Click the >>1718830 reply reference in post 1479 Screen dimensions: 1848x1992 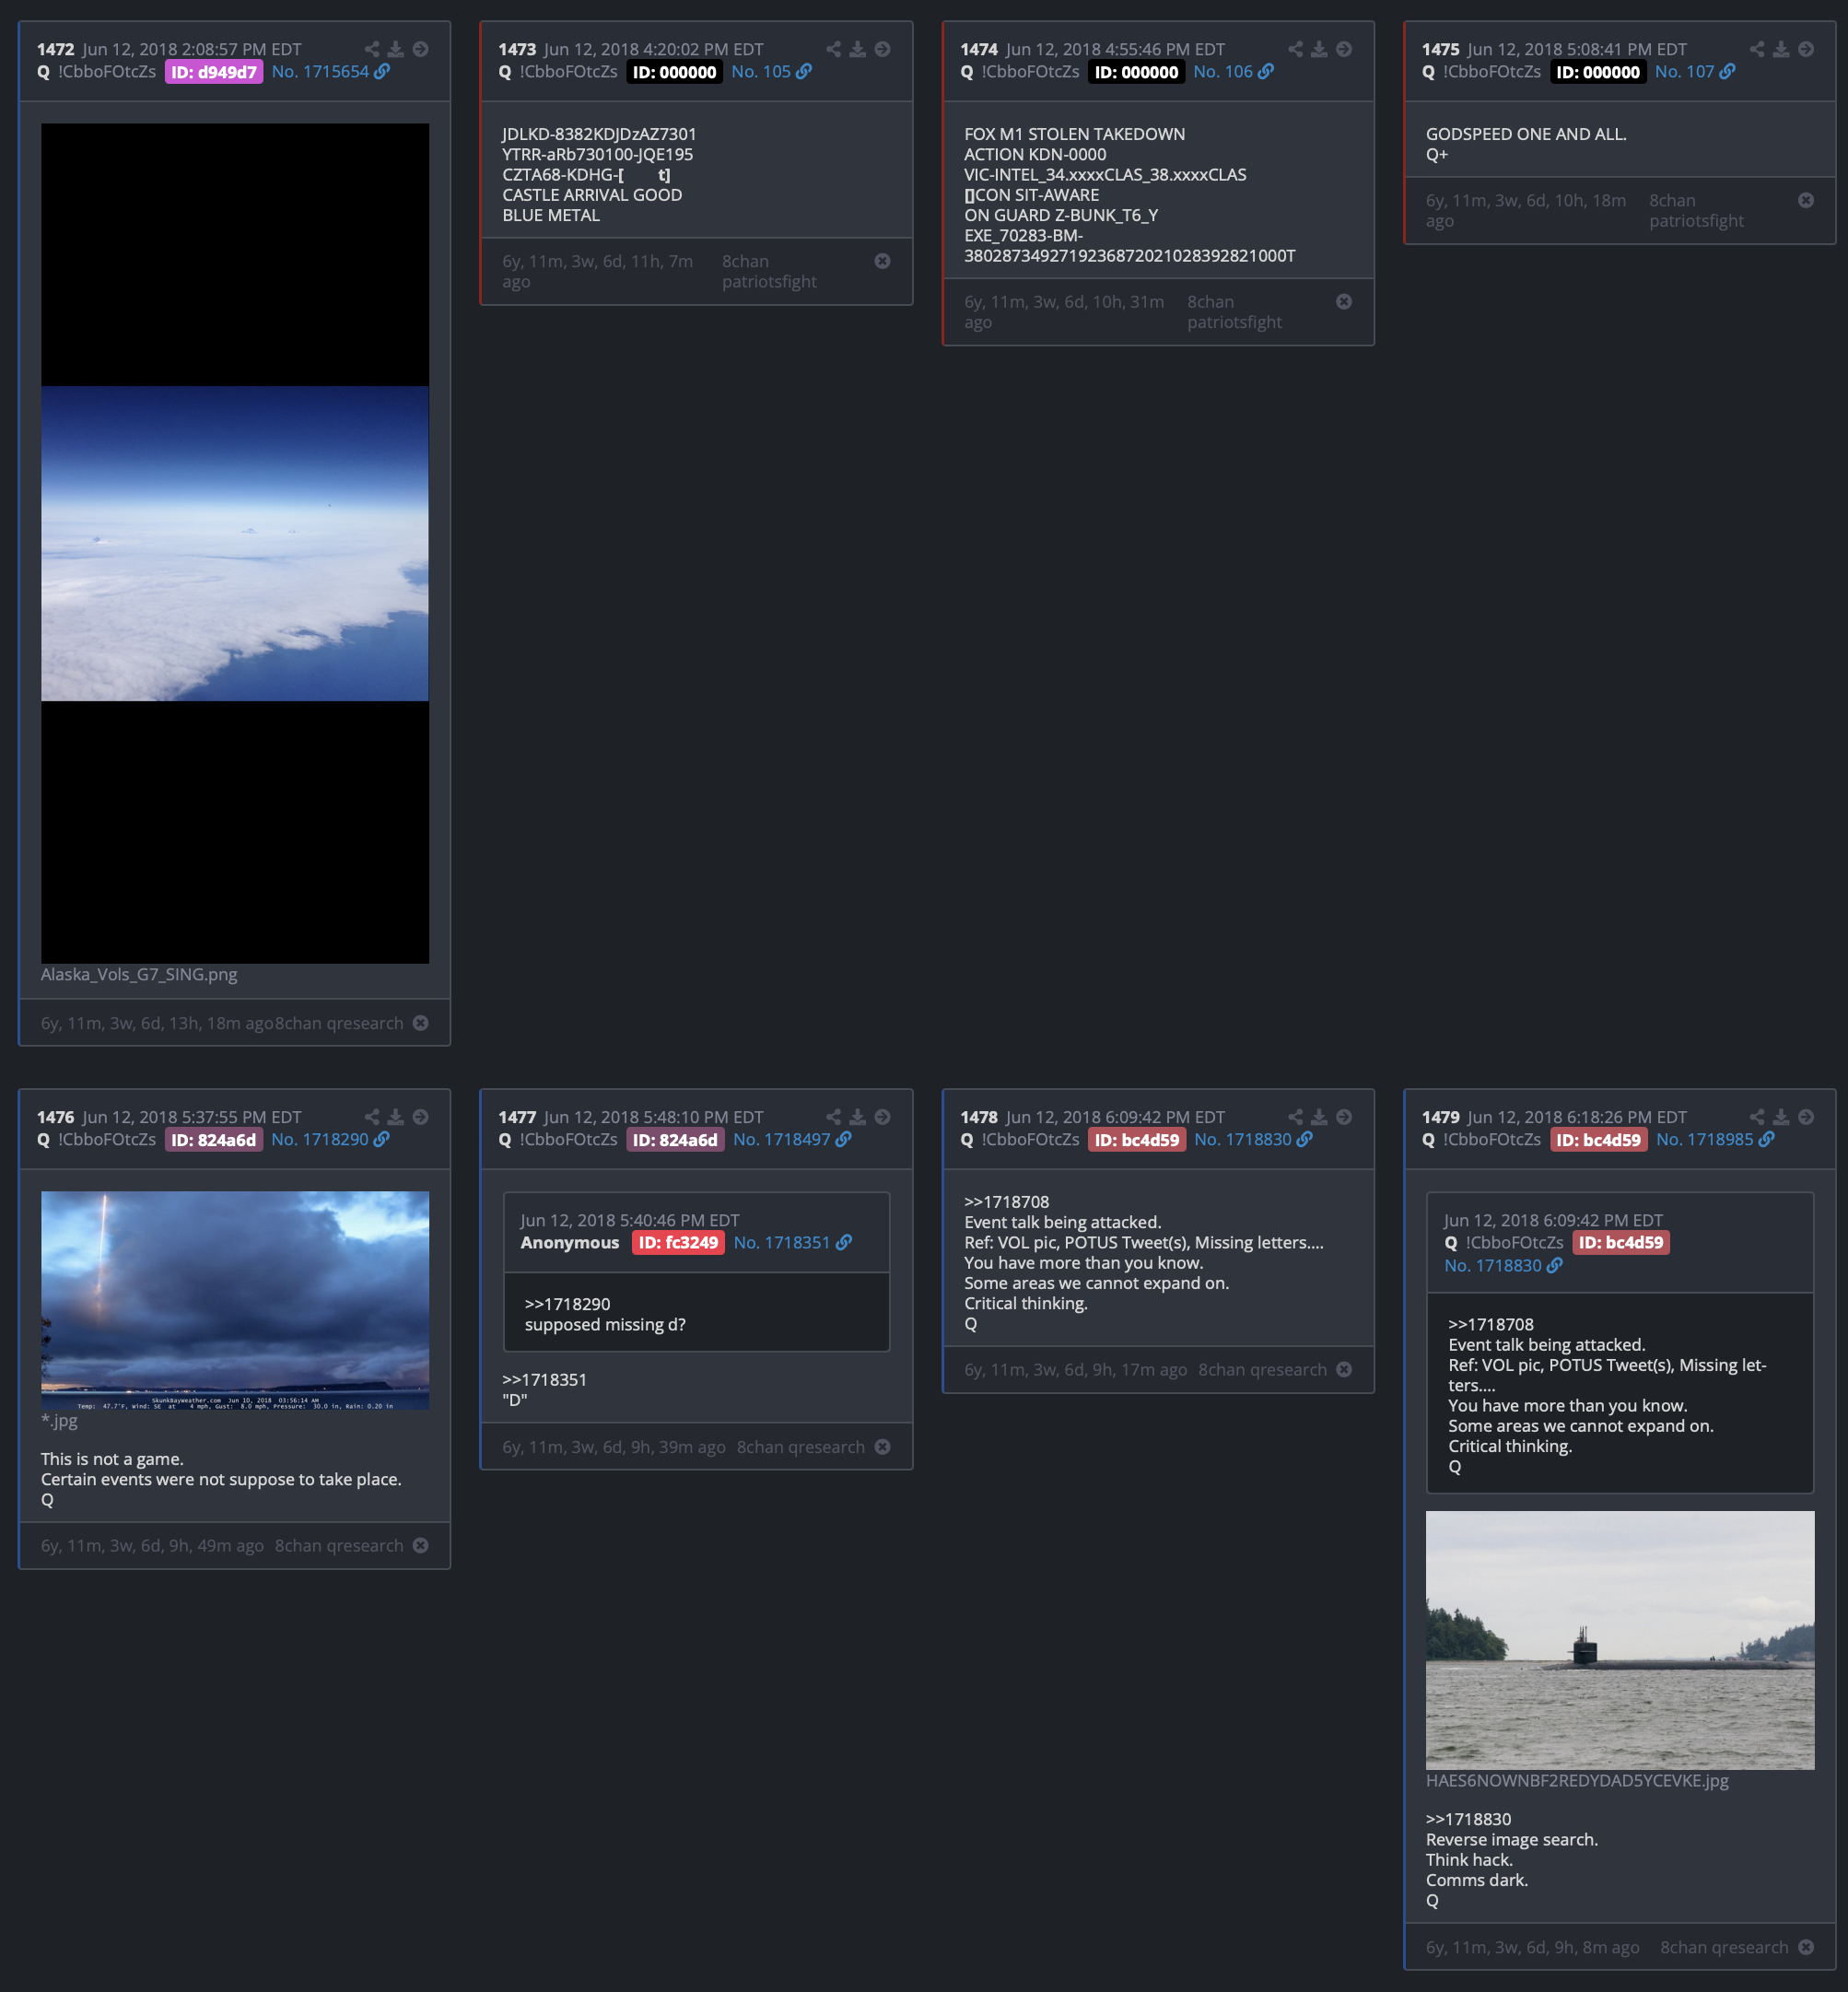coord(1468,1819)
